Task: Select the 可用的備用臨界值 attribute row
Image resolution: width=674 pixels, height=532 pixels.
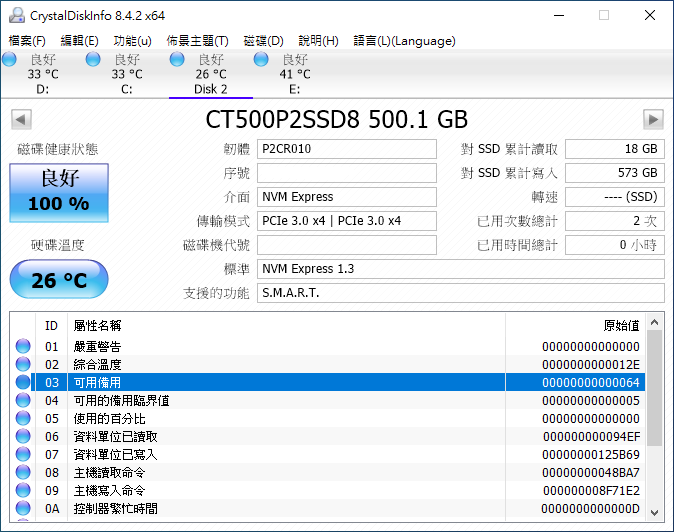Action: pos(327,401)
